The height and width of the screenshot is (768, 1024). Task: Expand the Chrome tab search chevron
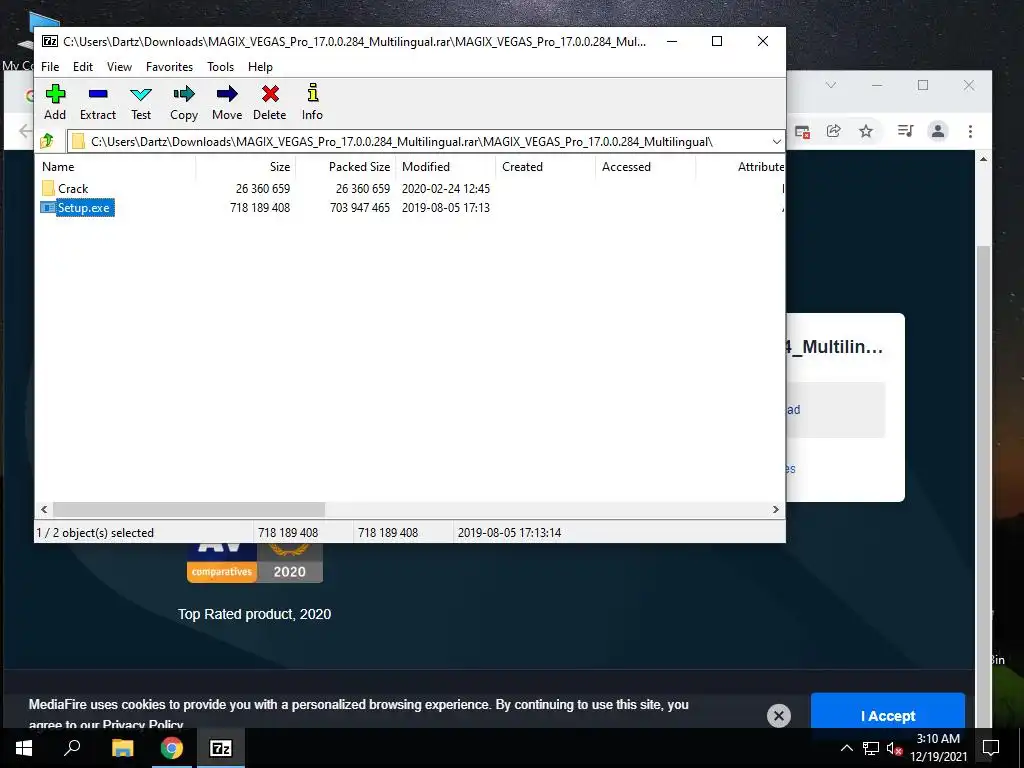click(x=831, y=86)
